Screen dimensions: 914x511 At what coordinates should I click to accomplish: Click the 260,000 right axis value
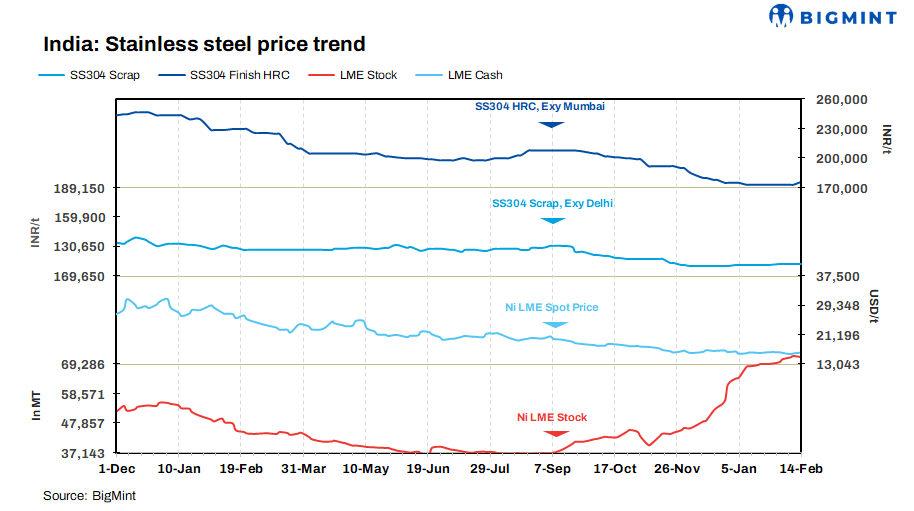[x=838, y=100]
